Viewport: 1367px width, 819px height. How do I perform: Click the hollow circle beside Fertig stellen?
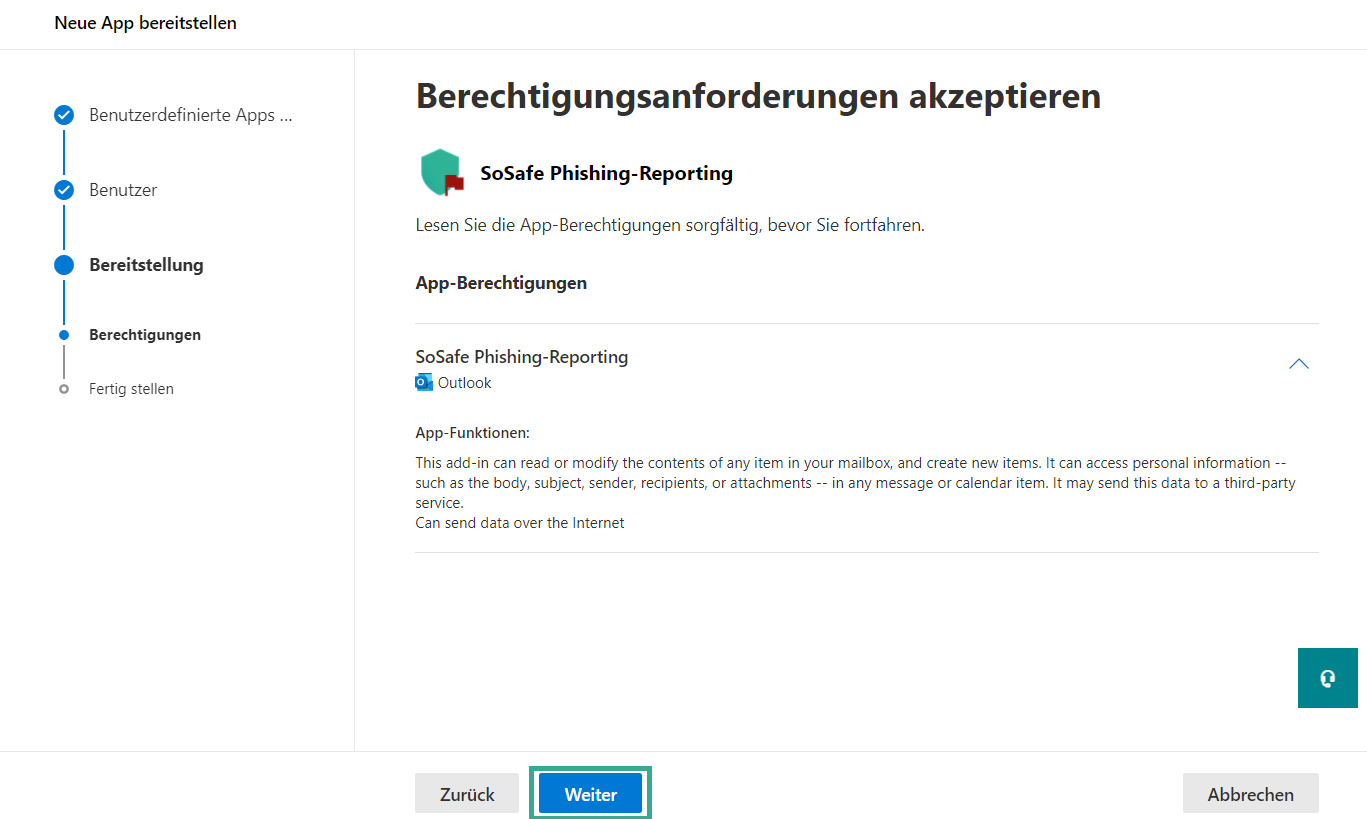[x=64, y=389]
